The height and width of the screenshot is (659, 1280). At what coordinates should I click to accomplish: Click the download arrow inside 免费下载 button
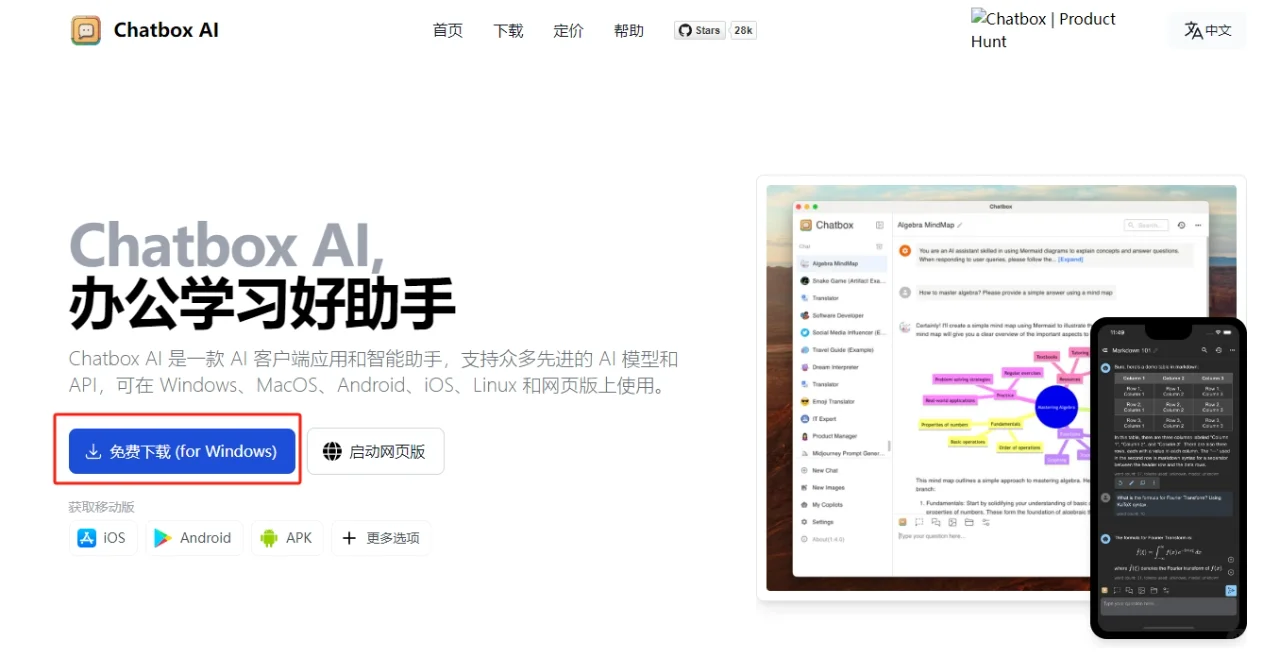[92, 451]
